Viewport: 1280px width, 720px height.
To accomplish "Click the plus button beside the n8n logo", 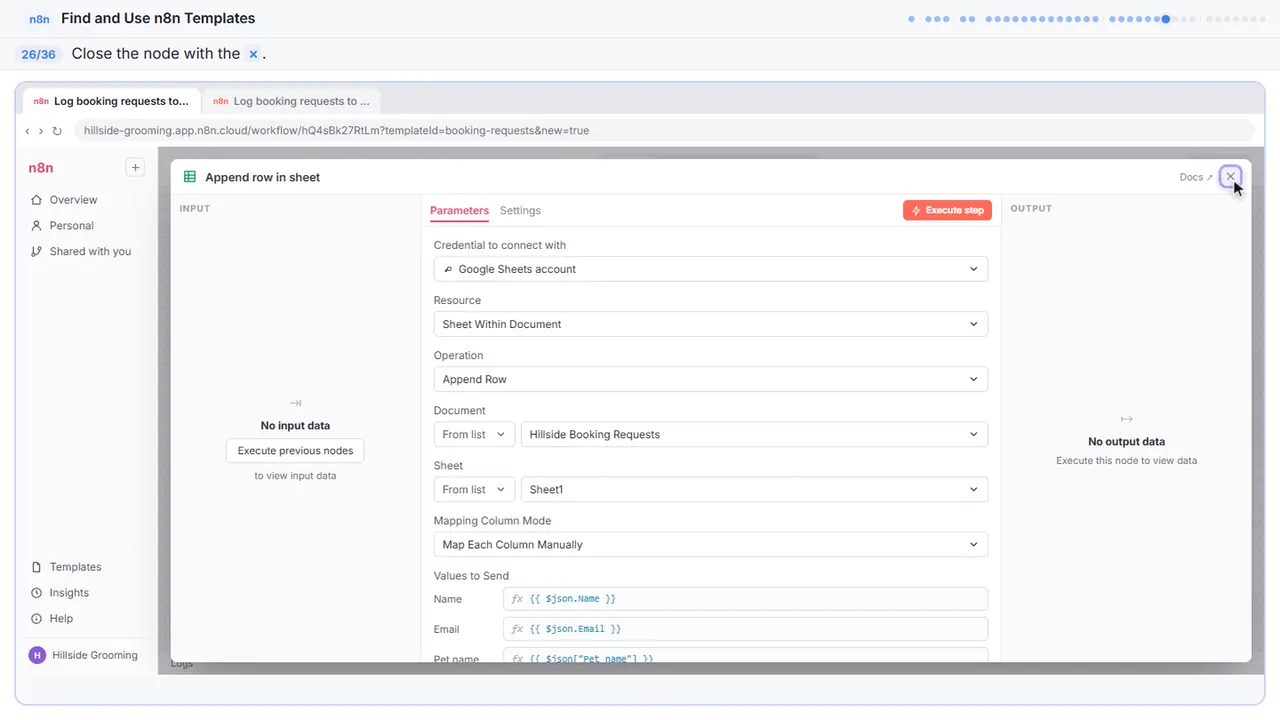I will pos(135,168).
